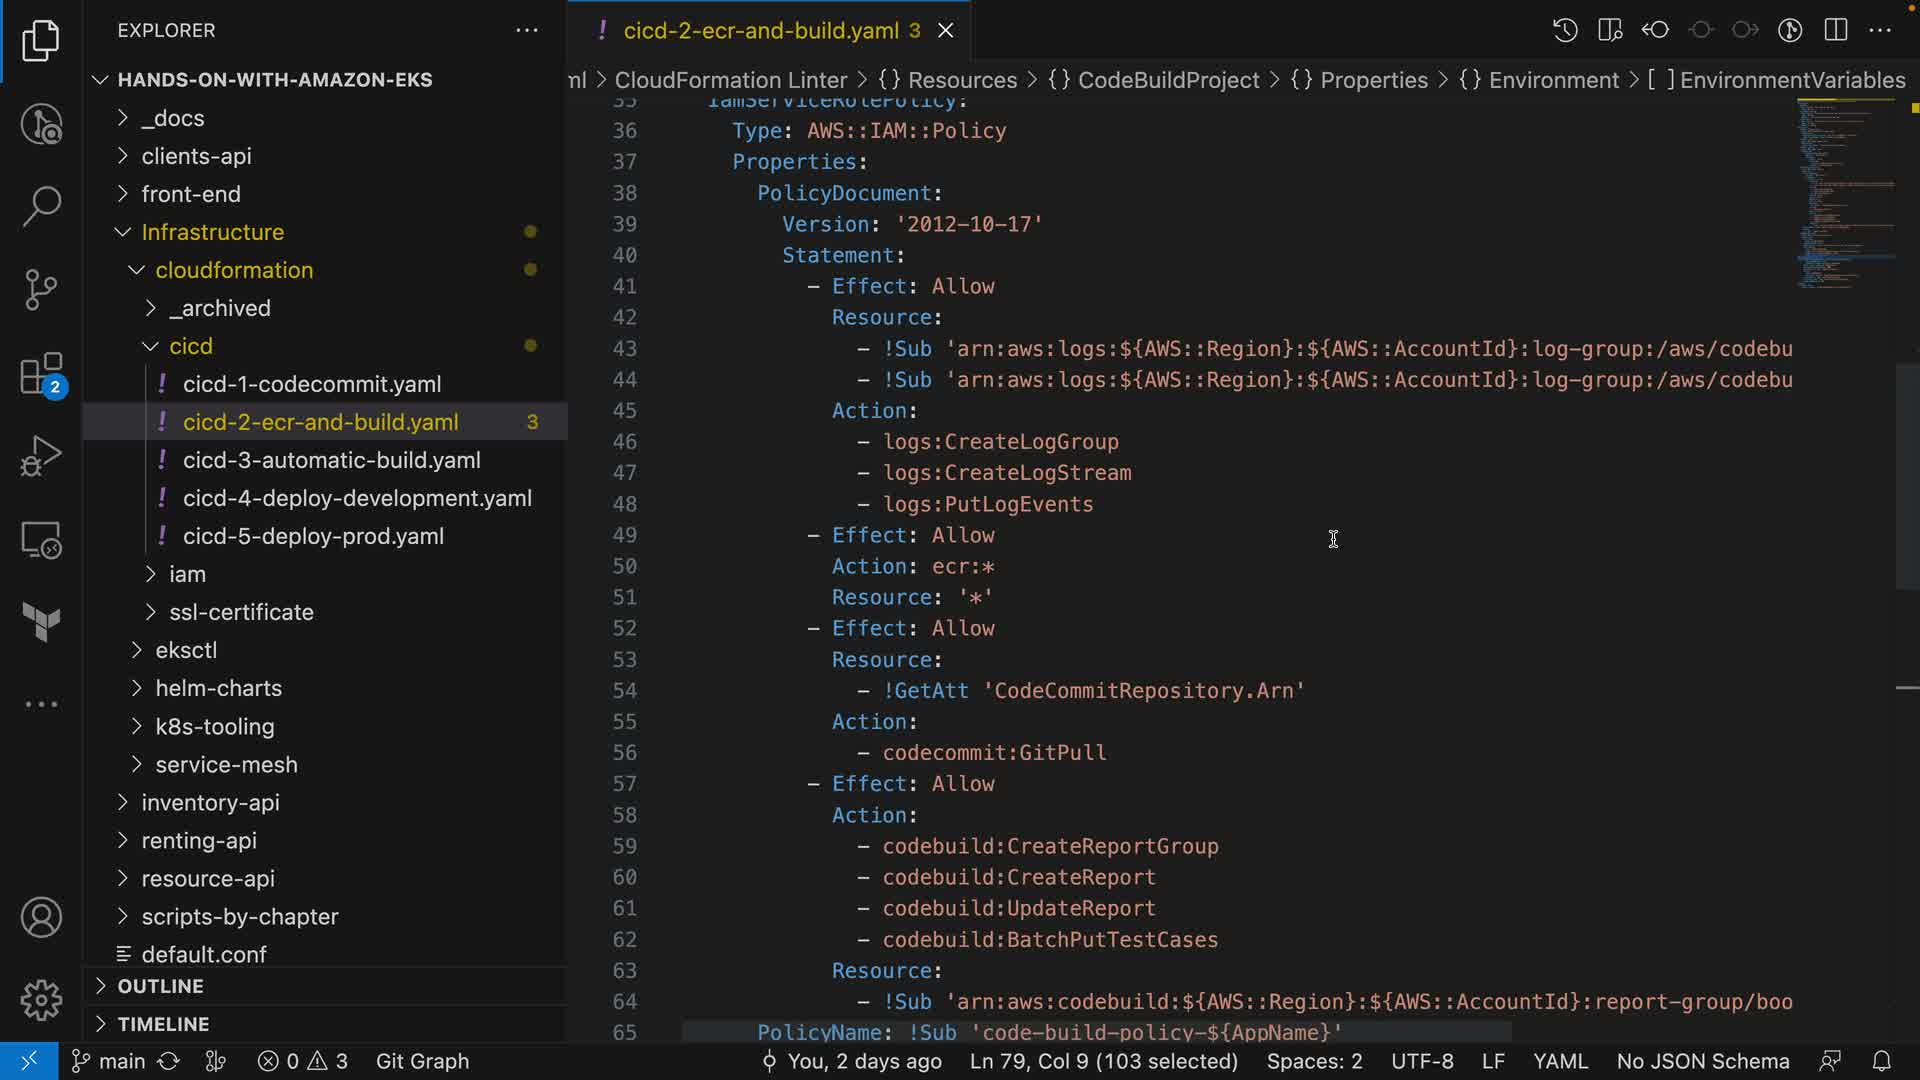
Task: Open the Search view in activity bar
Action: pos(41,206)
